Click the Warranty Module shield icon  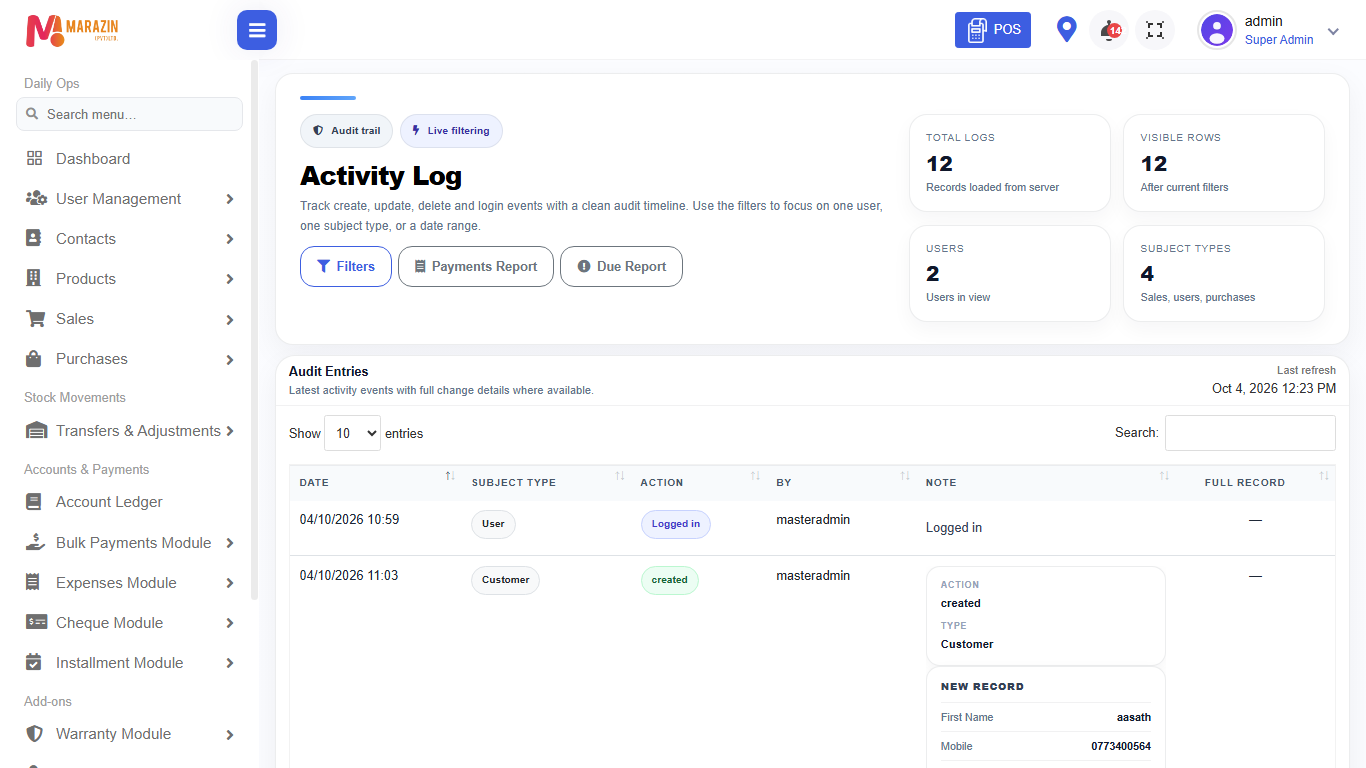[x=35, y=734]
